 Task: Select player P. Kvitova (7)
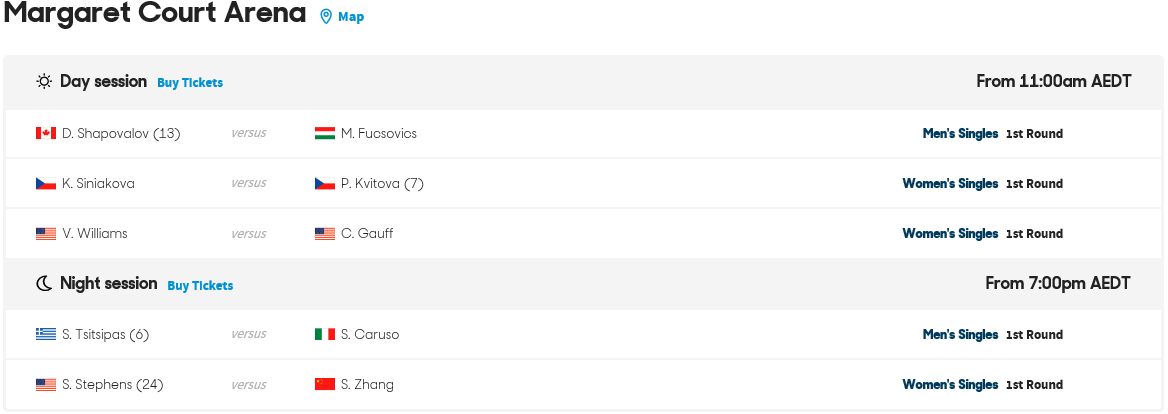click(382, 183)
